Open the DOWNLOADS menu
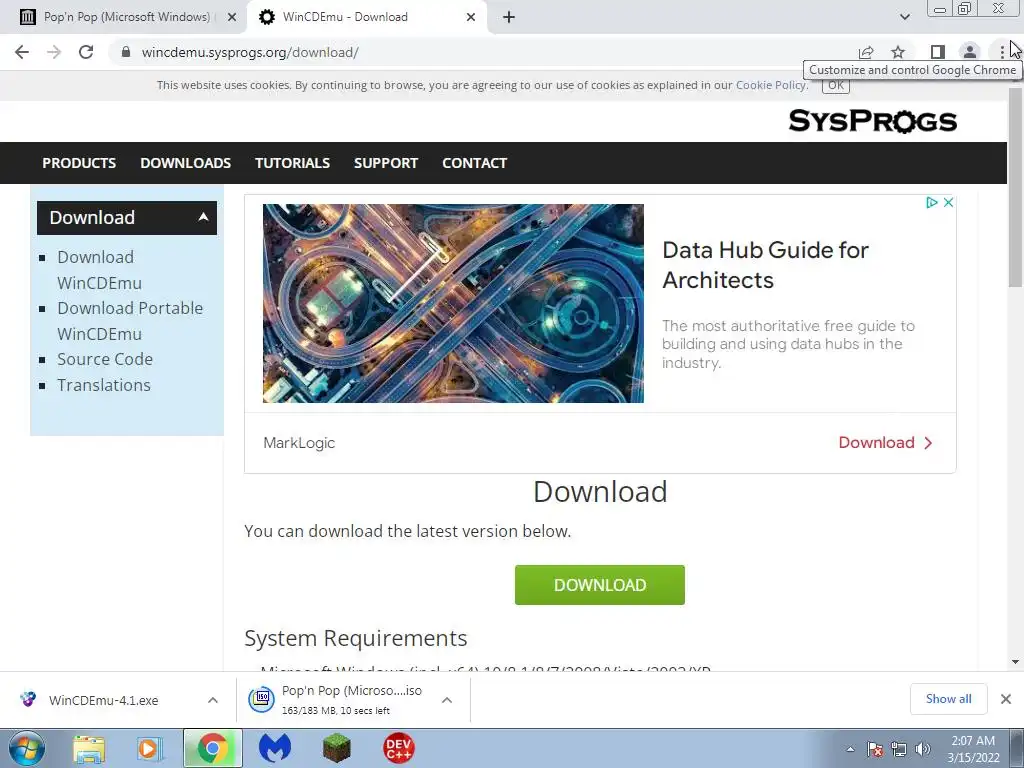Screen dimensions: 1024x768 (x=185, y=163)
